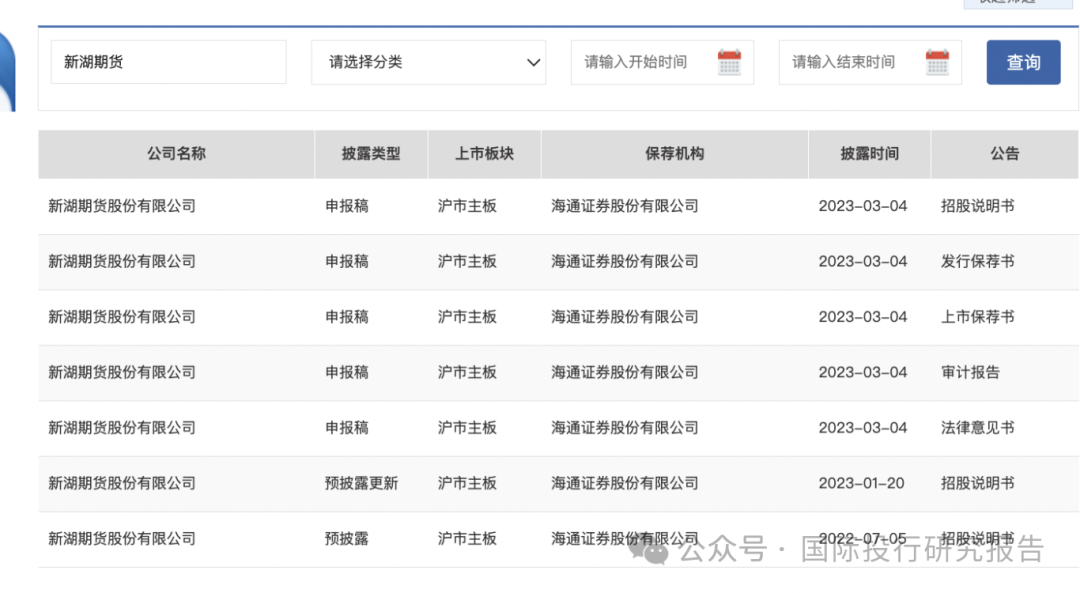
Task: Click date 2023-03-04 in the 法律意见书 row
Action: pyautogui.click(x=862, y=428)
